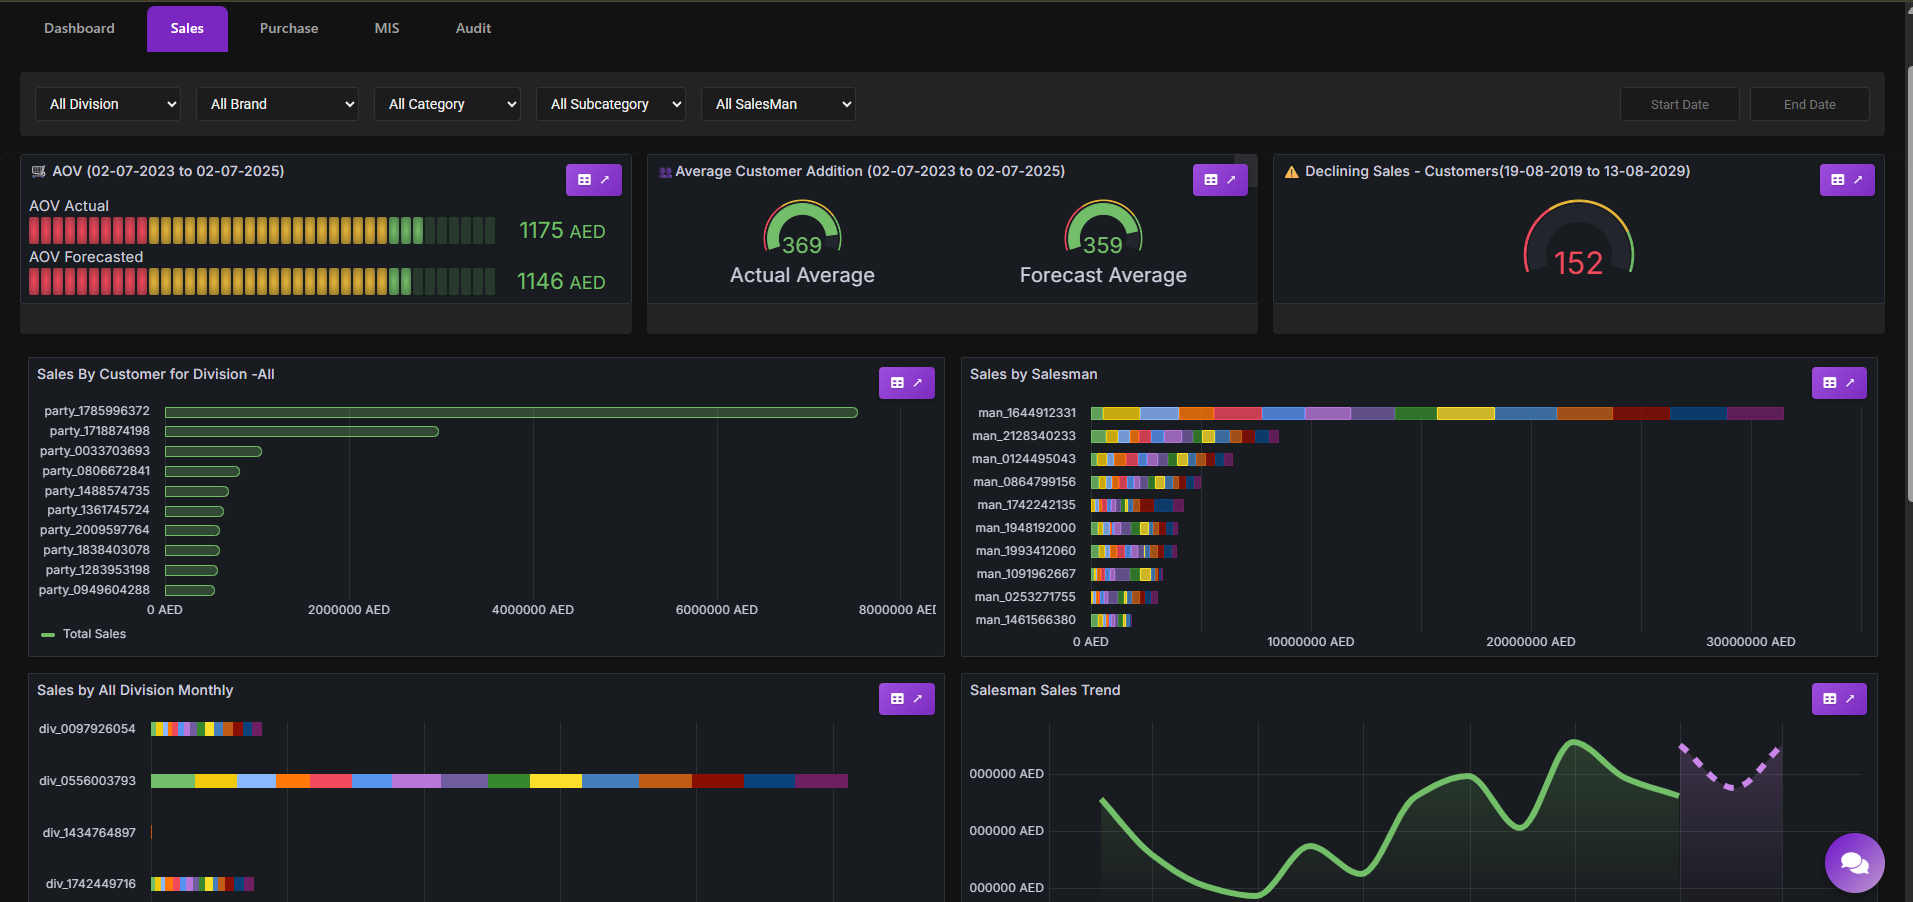Open the All Division dropdown
Screen dimensions: 1913x902
108,104
